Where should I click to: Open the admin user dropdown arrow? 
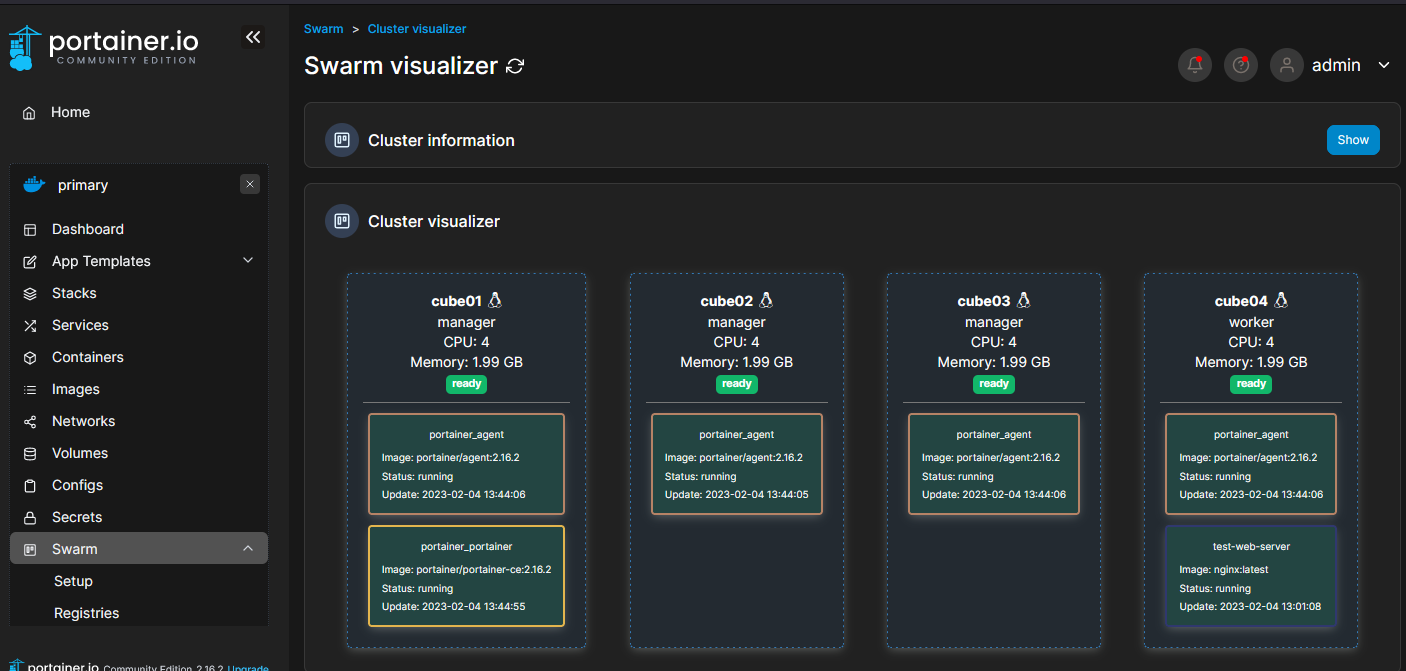click(x=1384, y=65)
